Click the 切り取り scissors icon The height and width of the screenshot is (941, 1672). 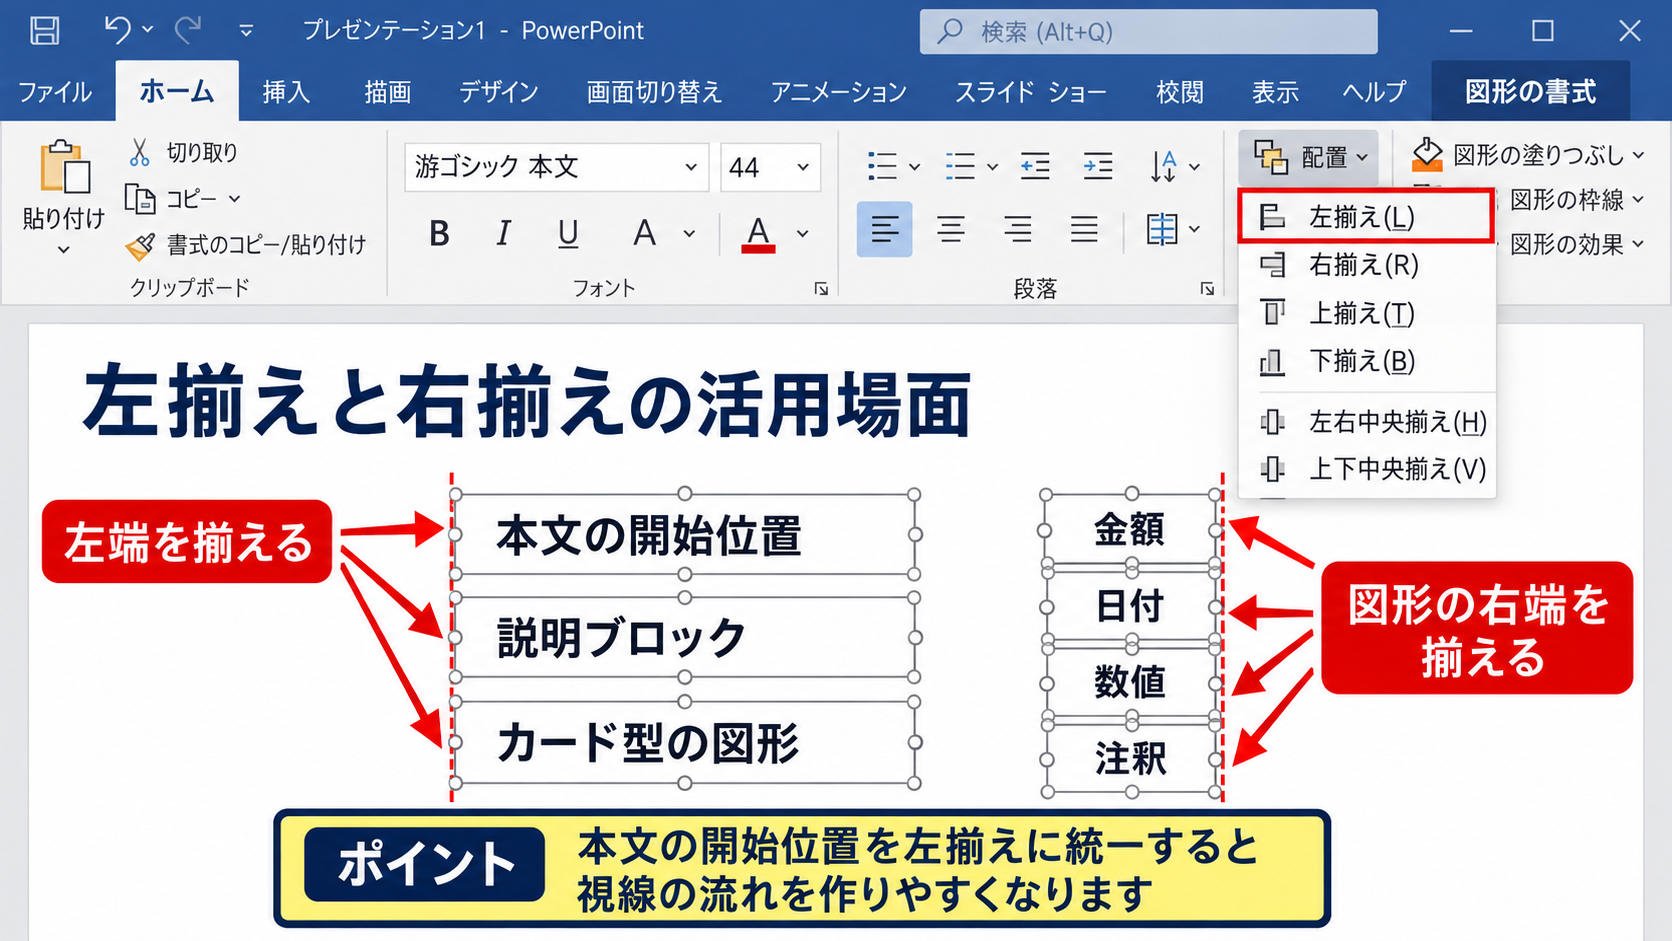pos(139,152)
